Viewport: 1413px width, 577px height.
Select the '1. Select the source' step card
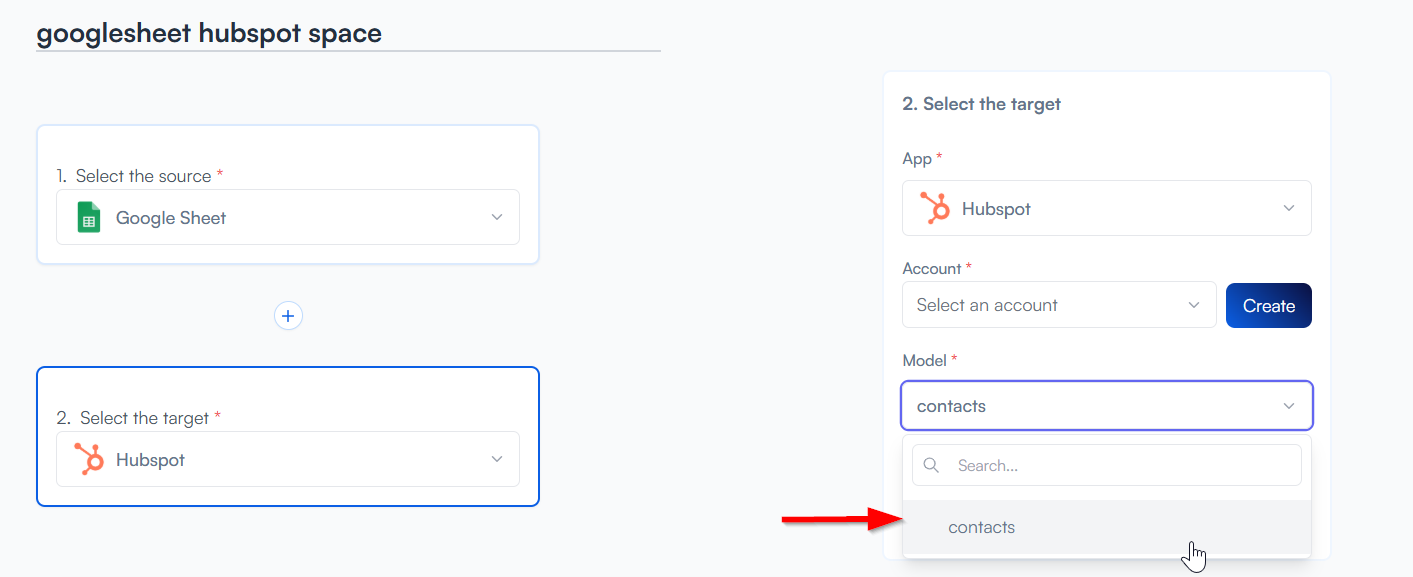coord(287,150)
